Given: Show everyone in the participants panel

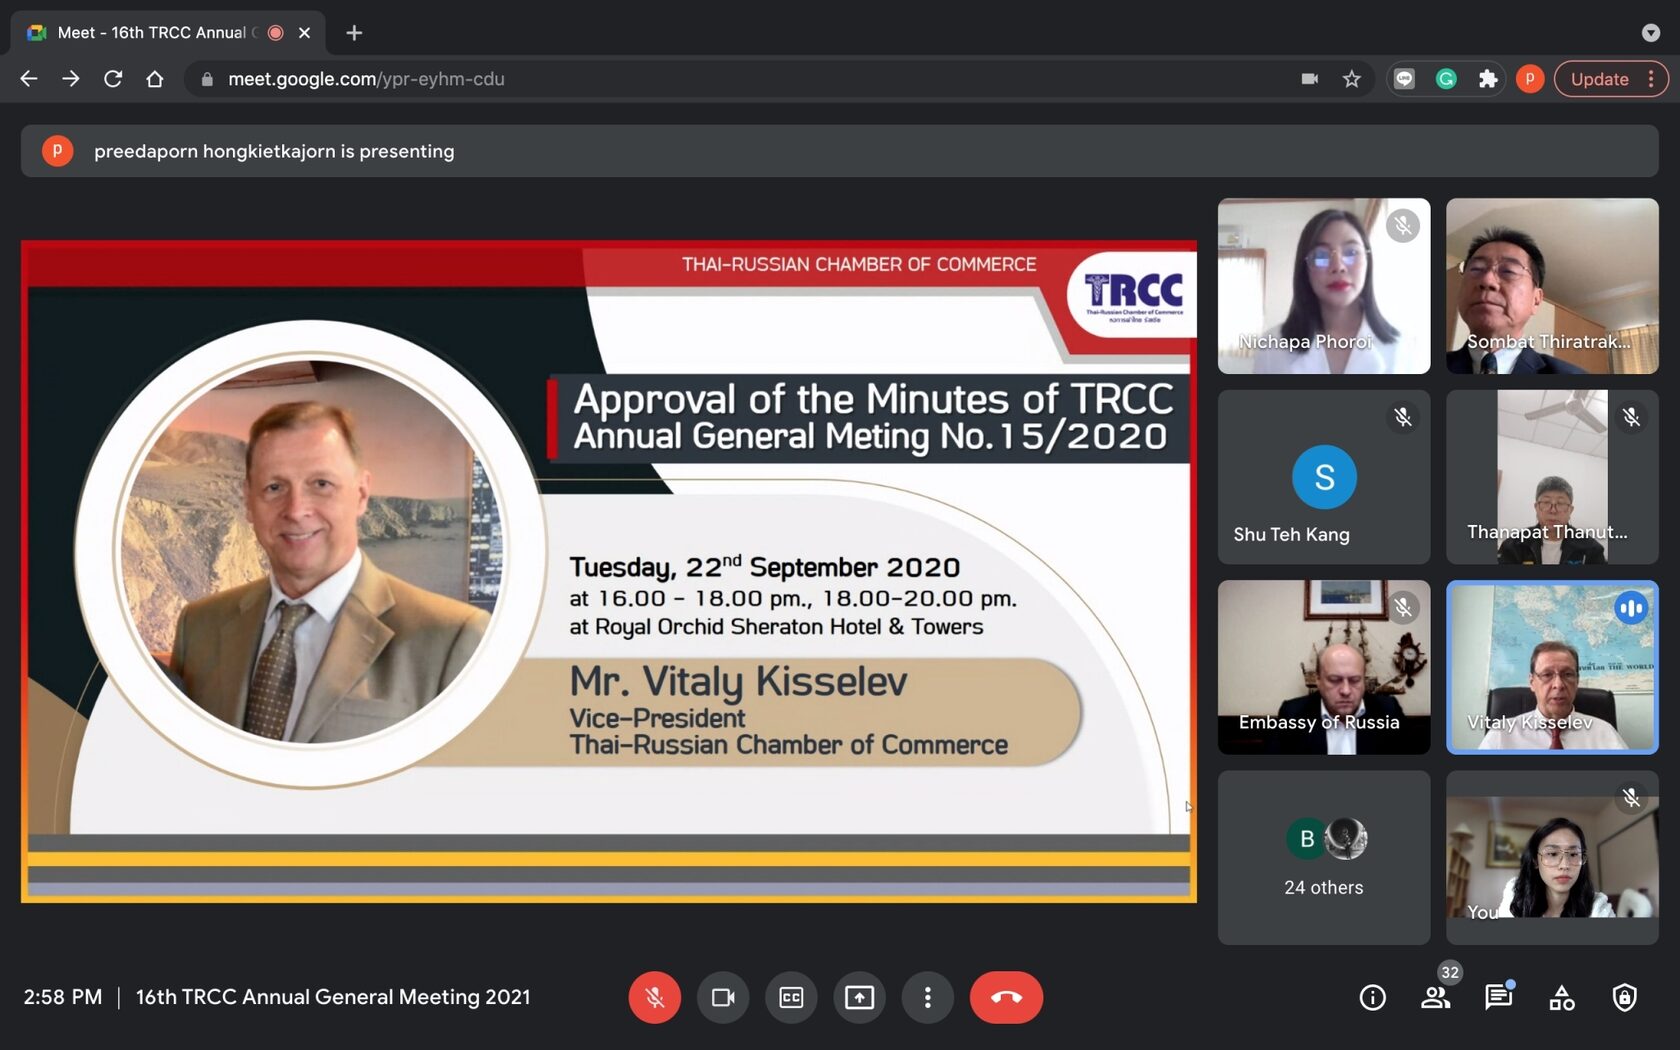Looking at the screenshot, I should 1436,997.
